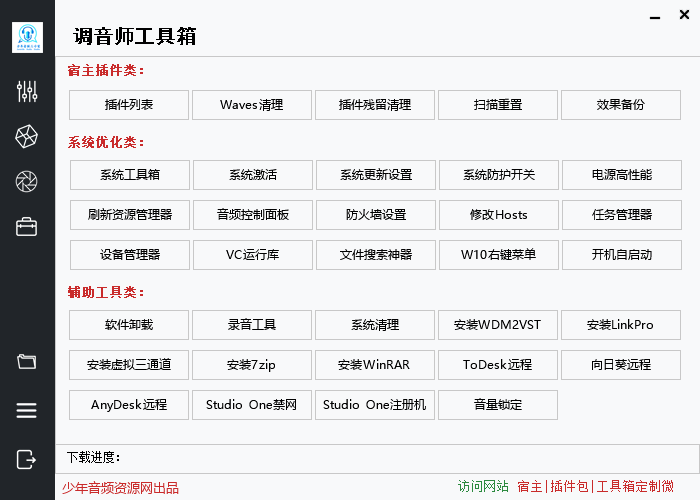Click the 宿主插件类 section heading
This screenshot has height=500, width=700.
[106, 71]
